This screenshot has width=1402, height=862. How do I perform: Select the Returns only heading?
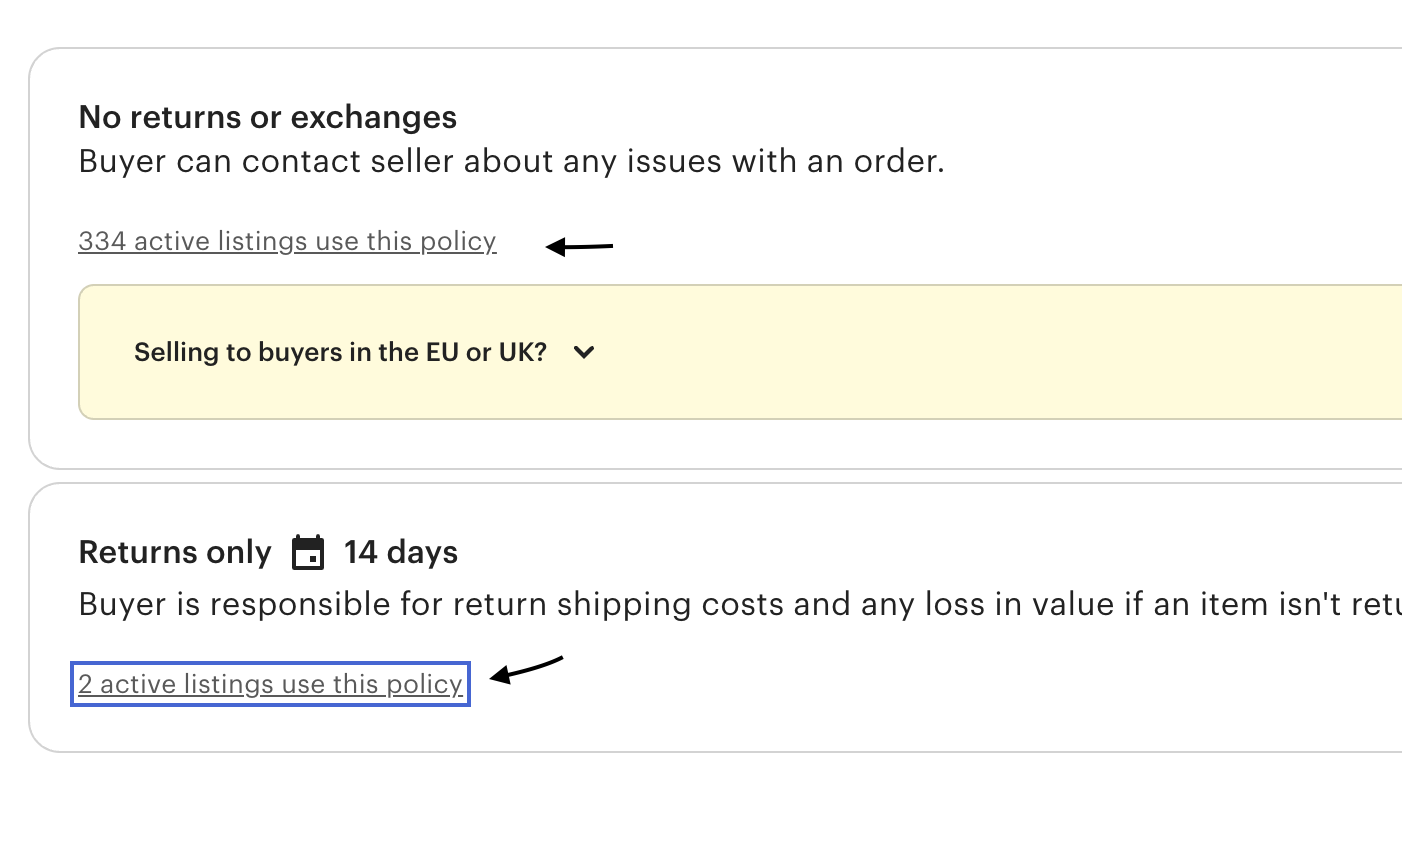click(175, 552)
